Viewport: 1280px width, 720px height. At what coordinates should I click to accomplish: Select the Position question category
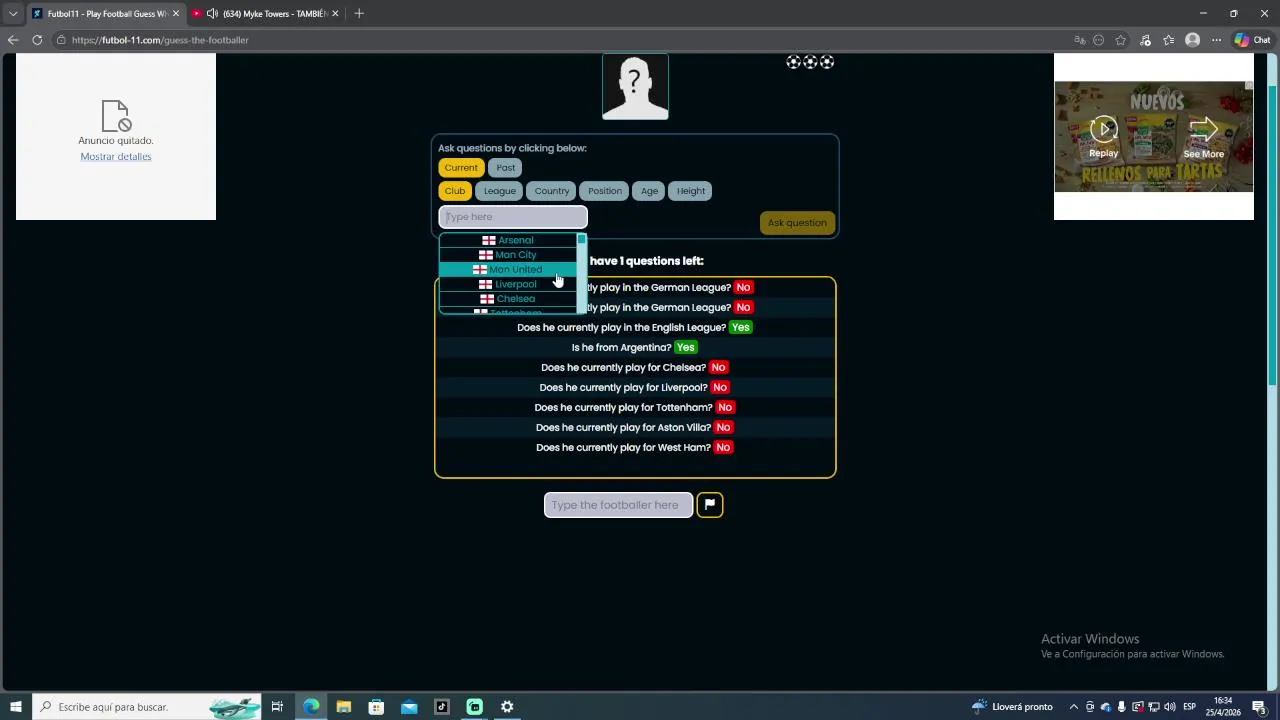click(x=605, y=191)
